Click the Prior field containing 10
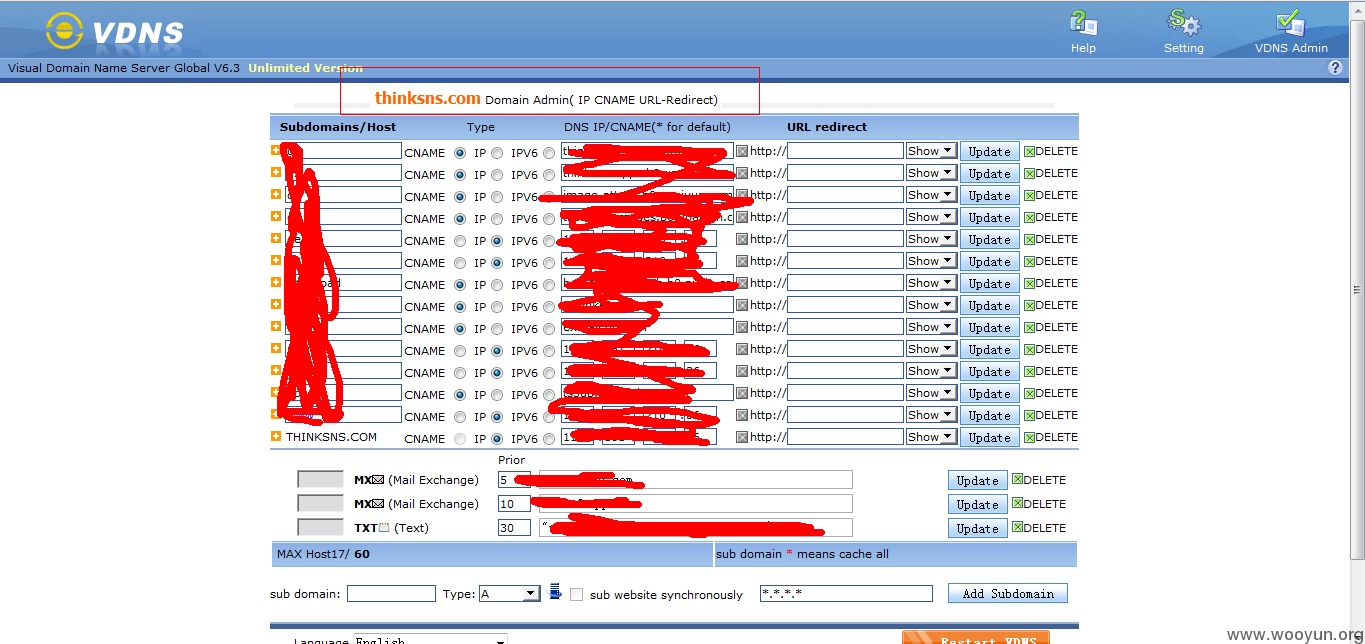Screen dimensions: 1365x644 (514, 504)
